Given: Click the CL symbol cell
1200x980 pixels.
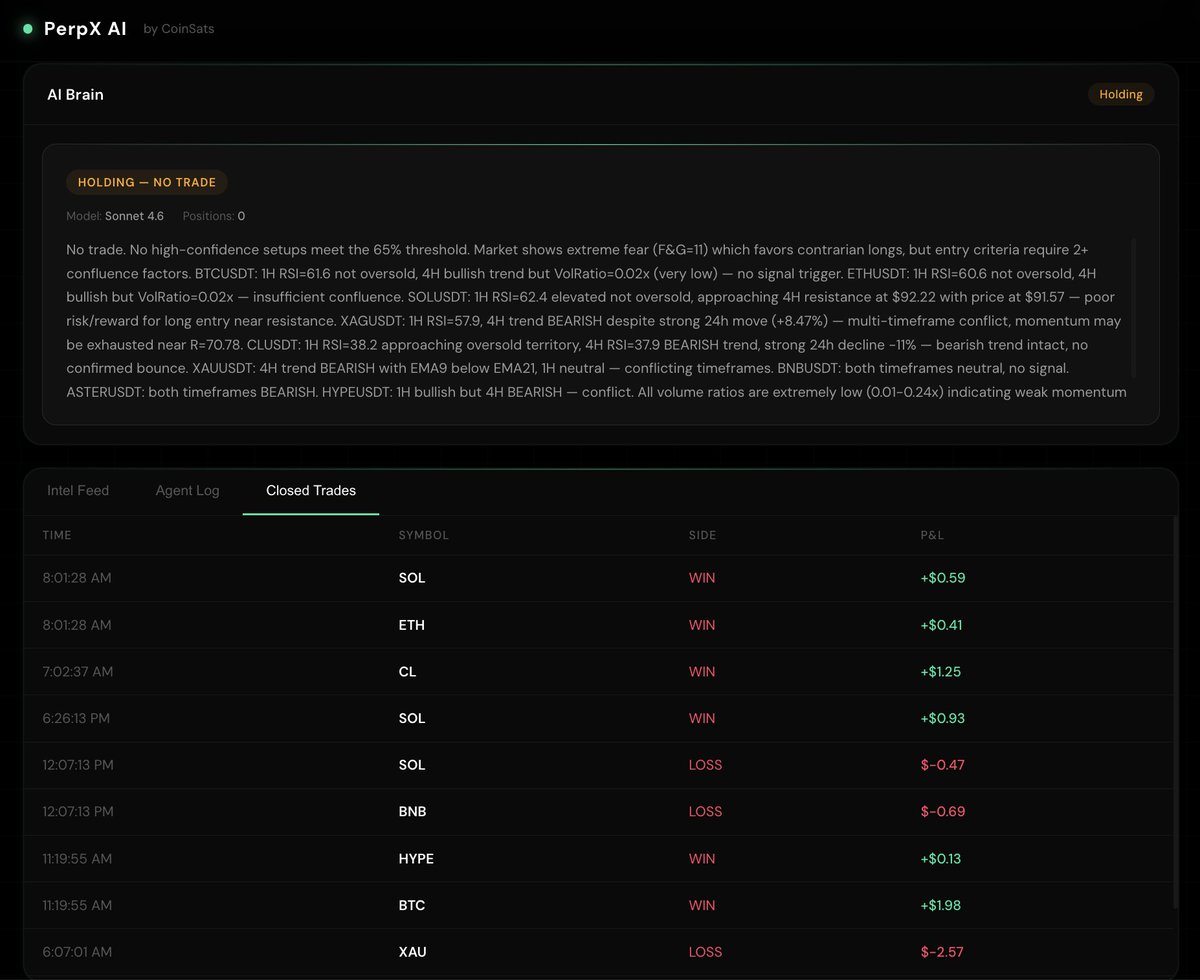Looking at the screenshot, I should coord(407,671).
